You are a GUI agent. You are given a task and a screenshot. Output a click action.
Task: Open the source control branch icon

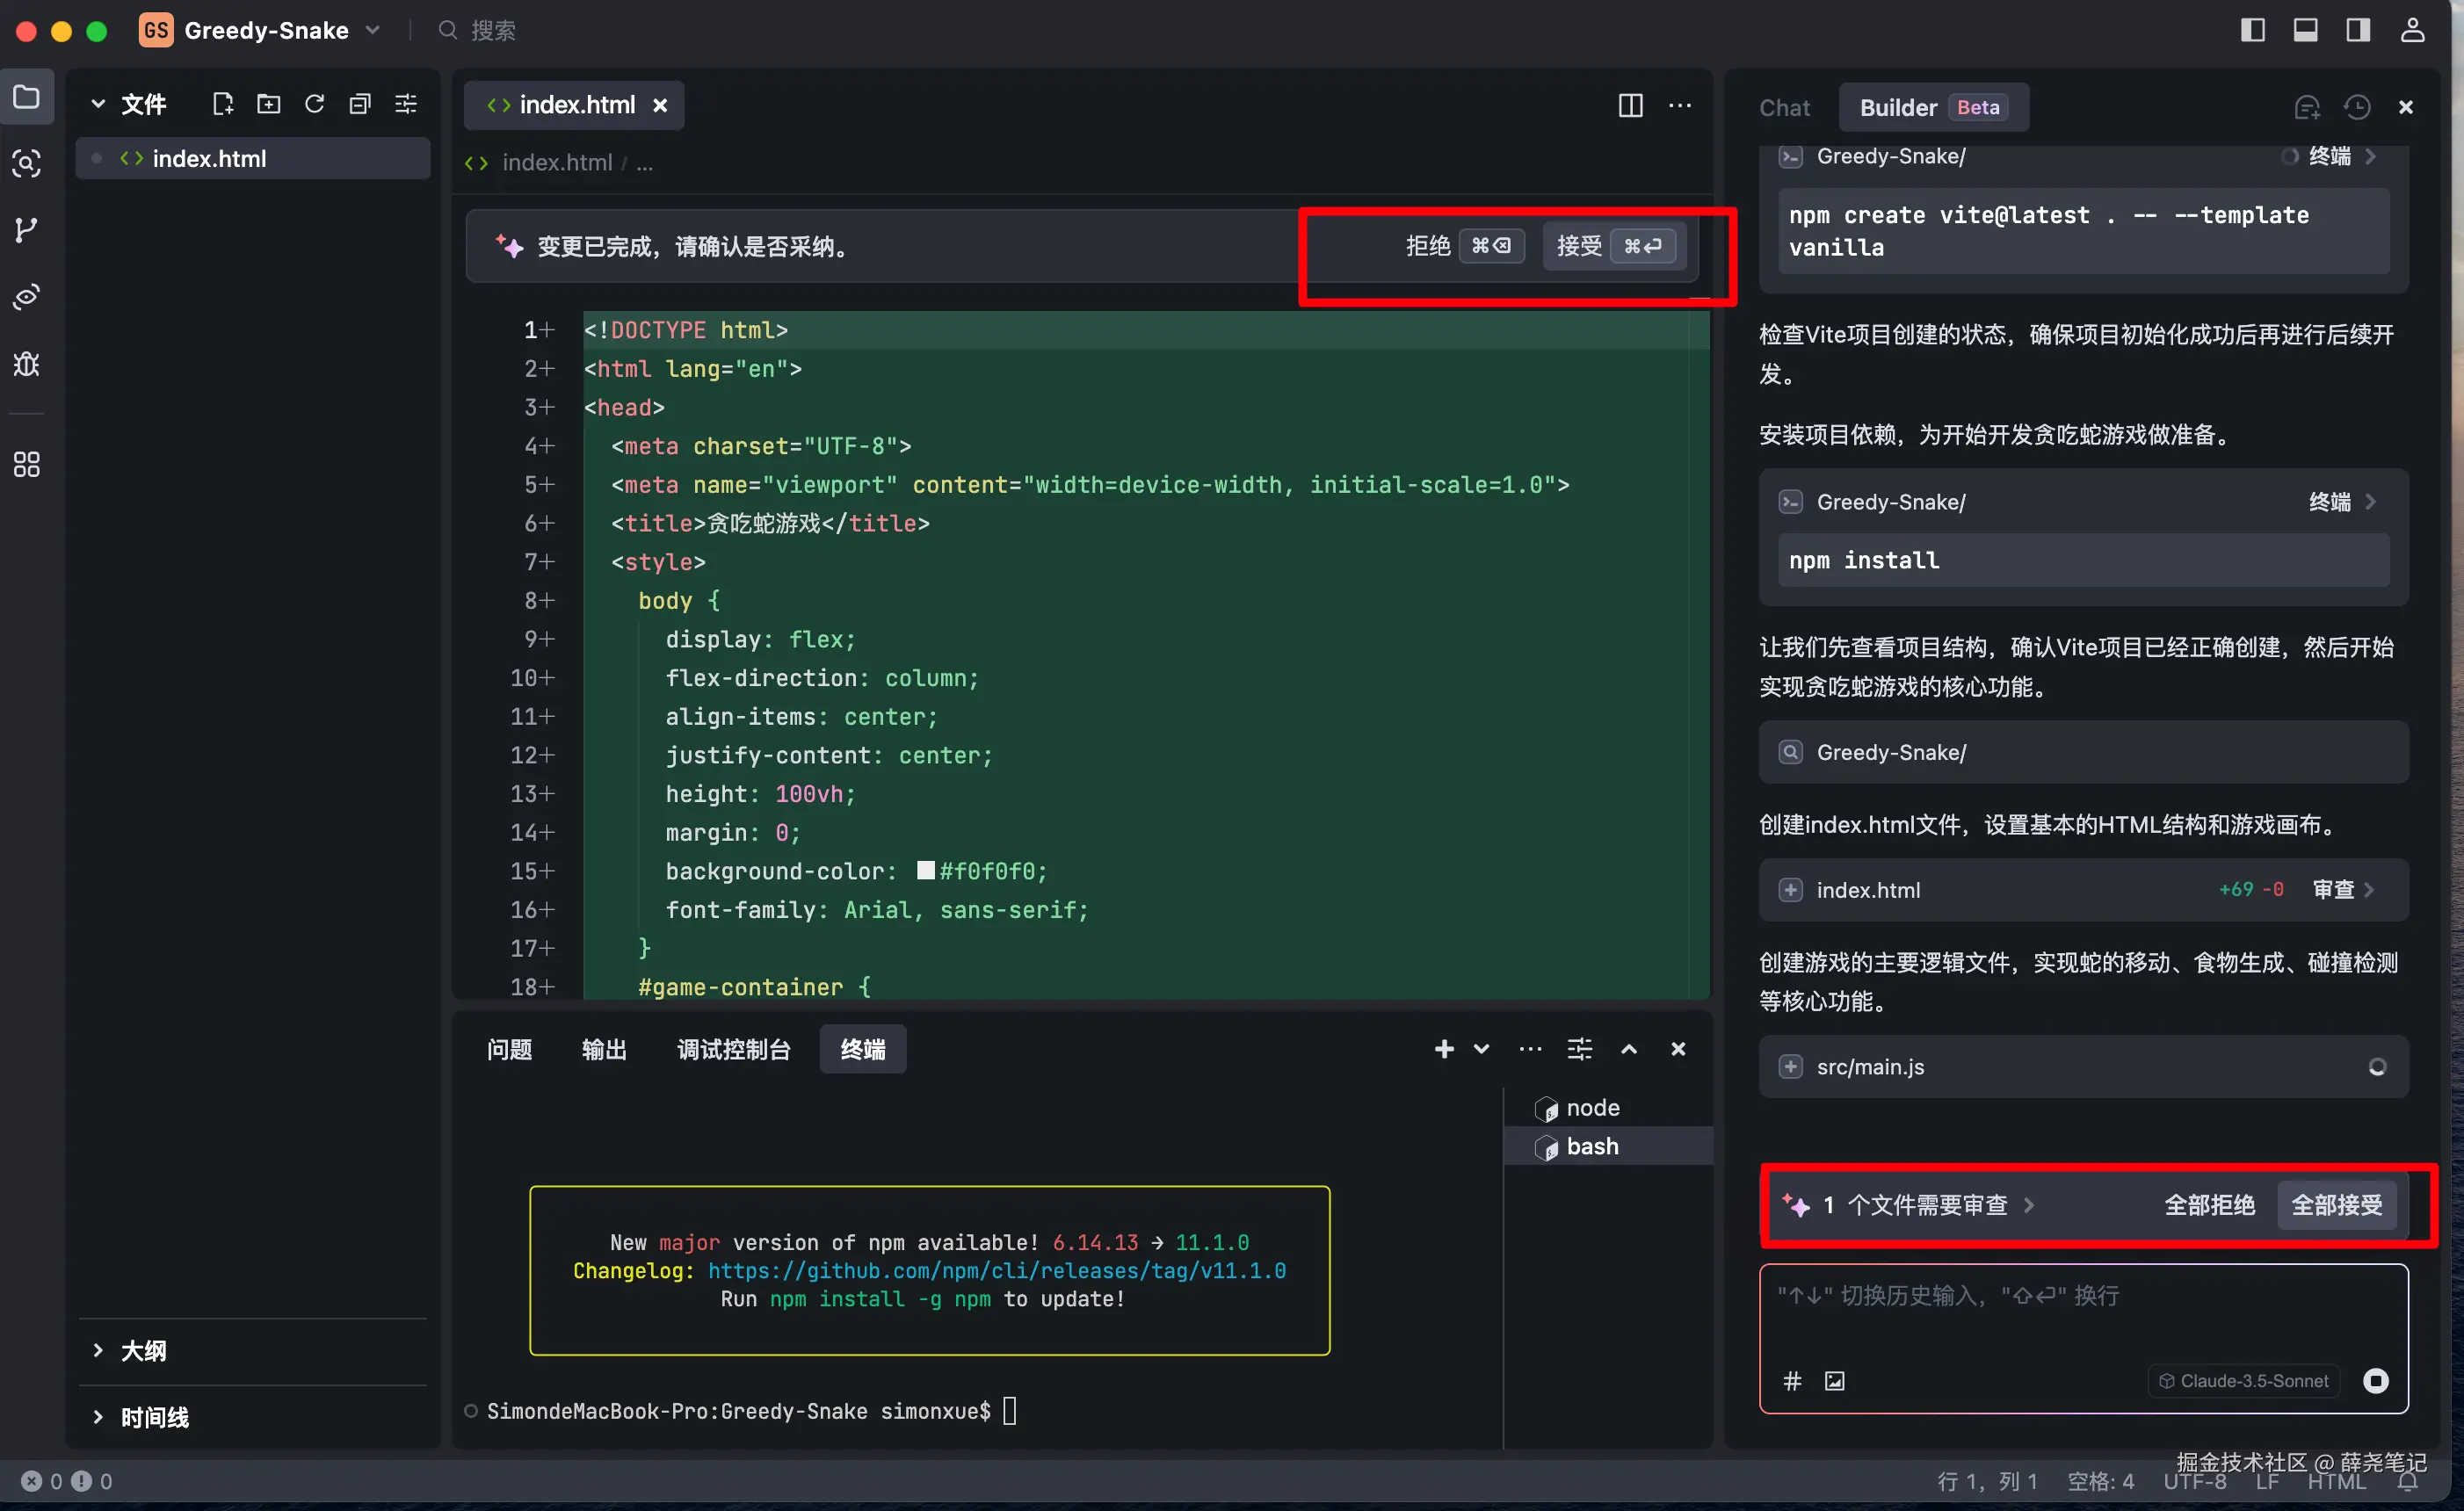[x=27, y=230]
